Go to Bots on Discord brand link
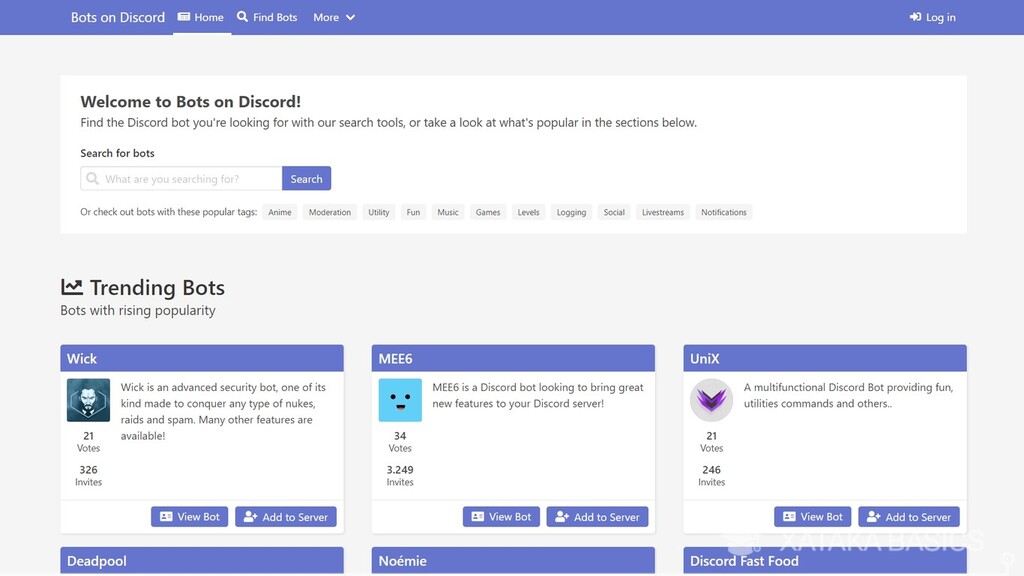This screenshot has width=1024, height=576. tap(118, 17)
